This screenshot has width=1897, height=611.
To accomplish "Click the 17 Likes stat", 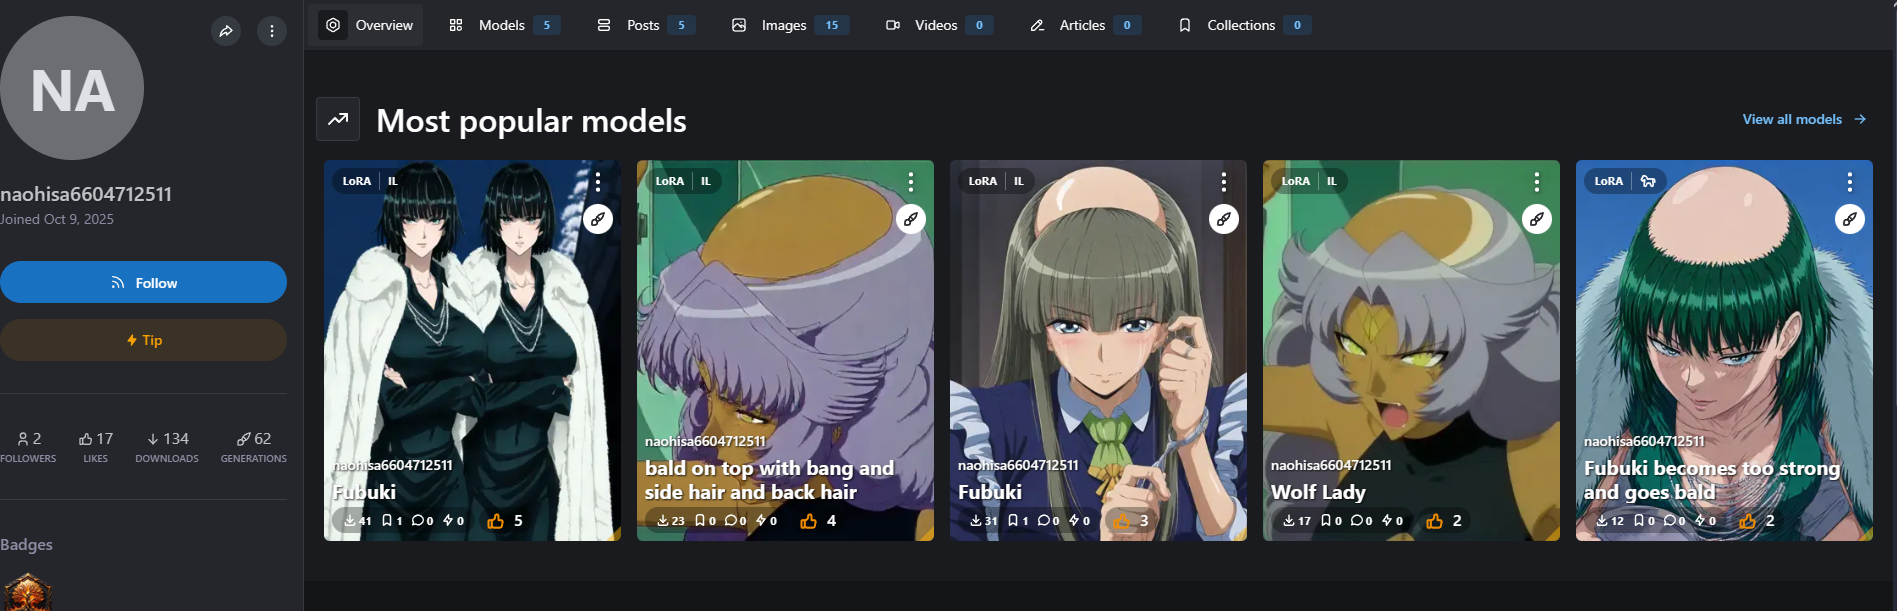I will pyautogui.click(x=96, y=447).
